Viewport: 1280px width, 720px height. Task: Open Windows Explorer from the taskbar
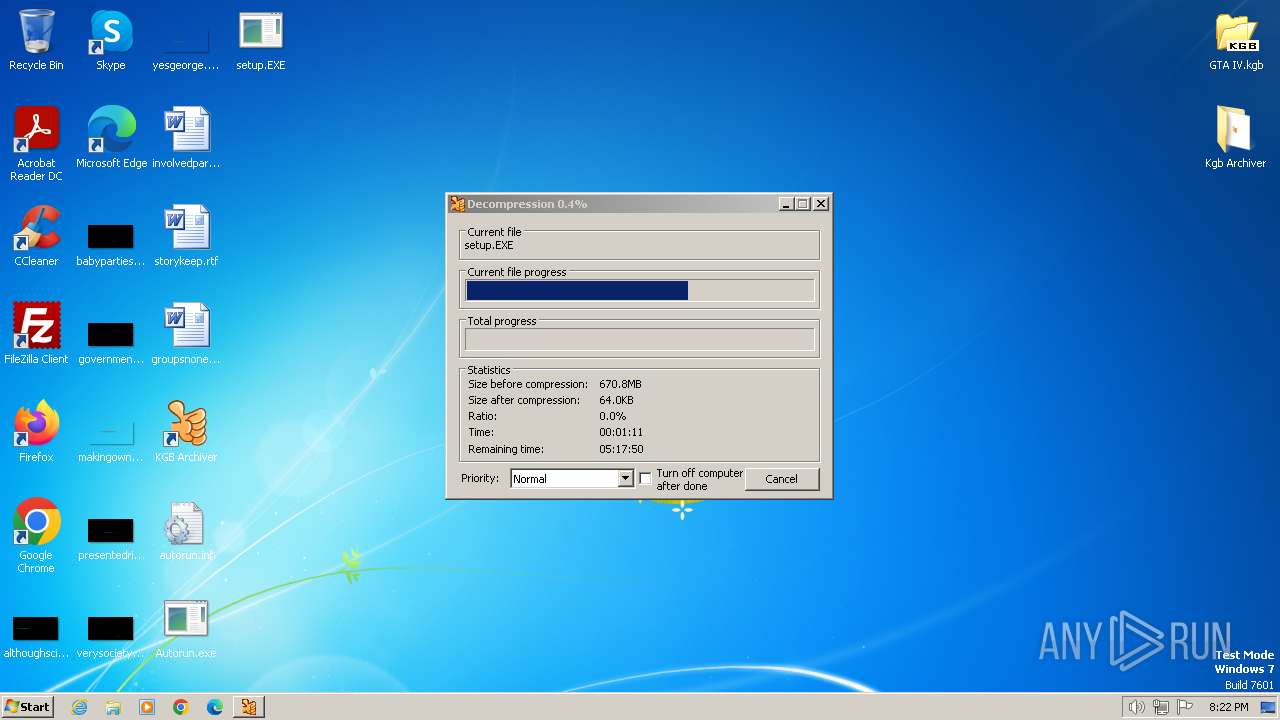click(113, 707)
